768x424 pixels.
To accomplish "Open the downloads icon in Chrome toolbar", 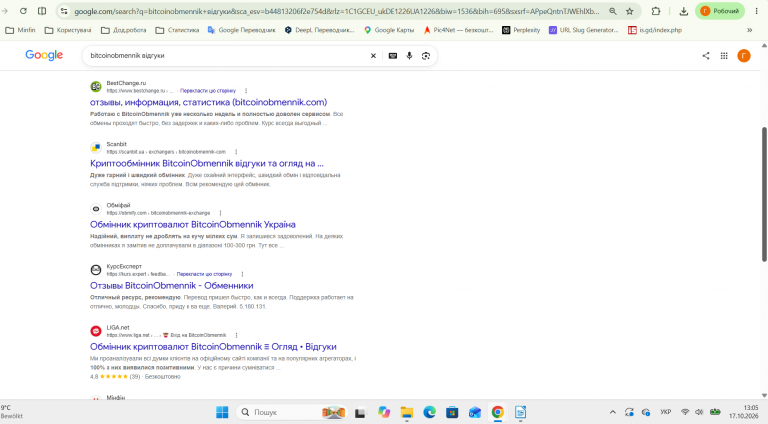I will click(x=684, y=11).
